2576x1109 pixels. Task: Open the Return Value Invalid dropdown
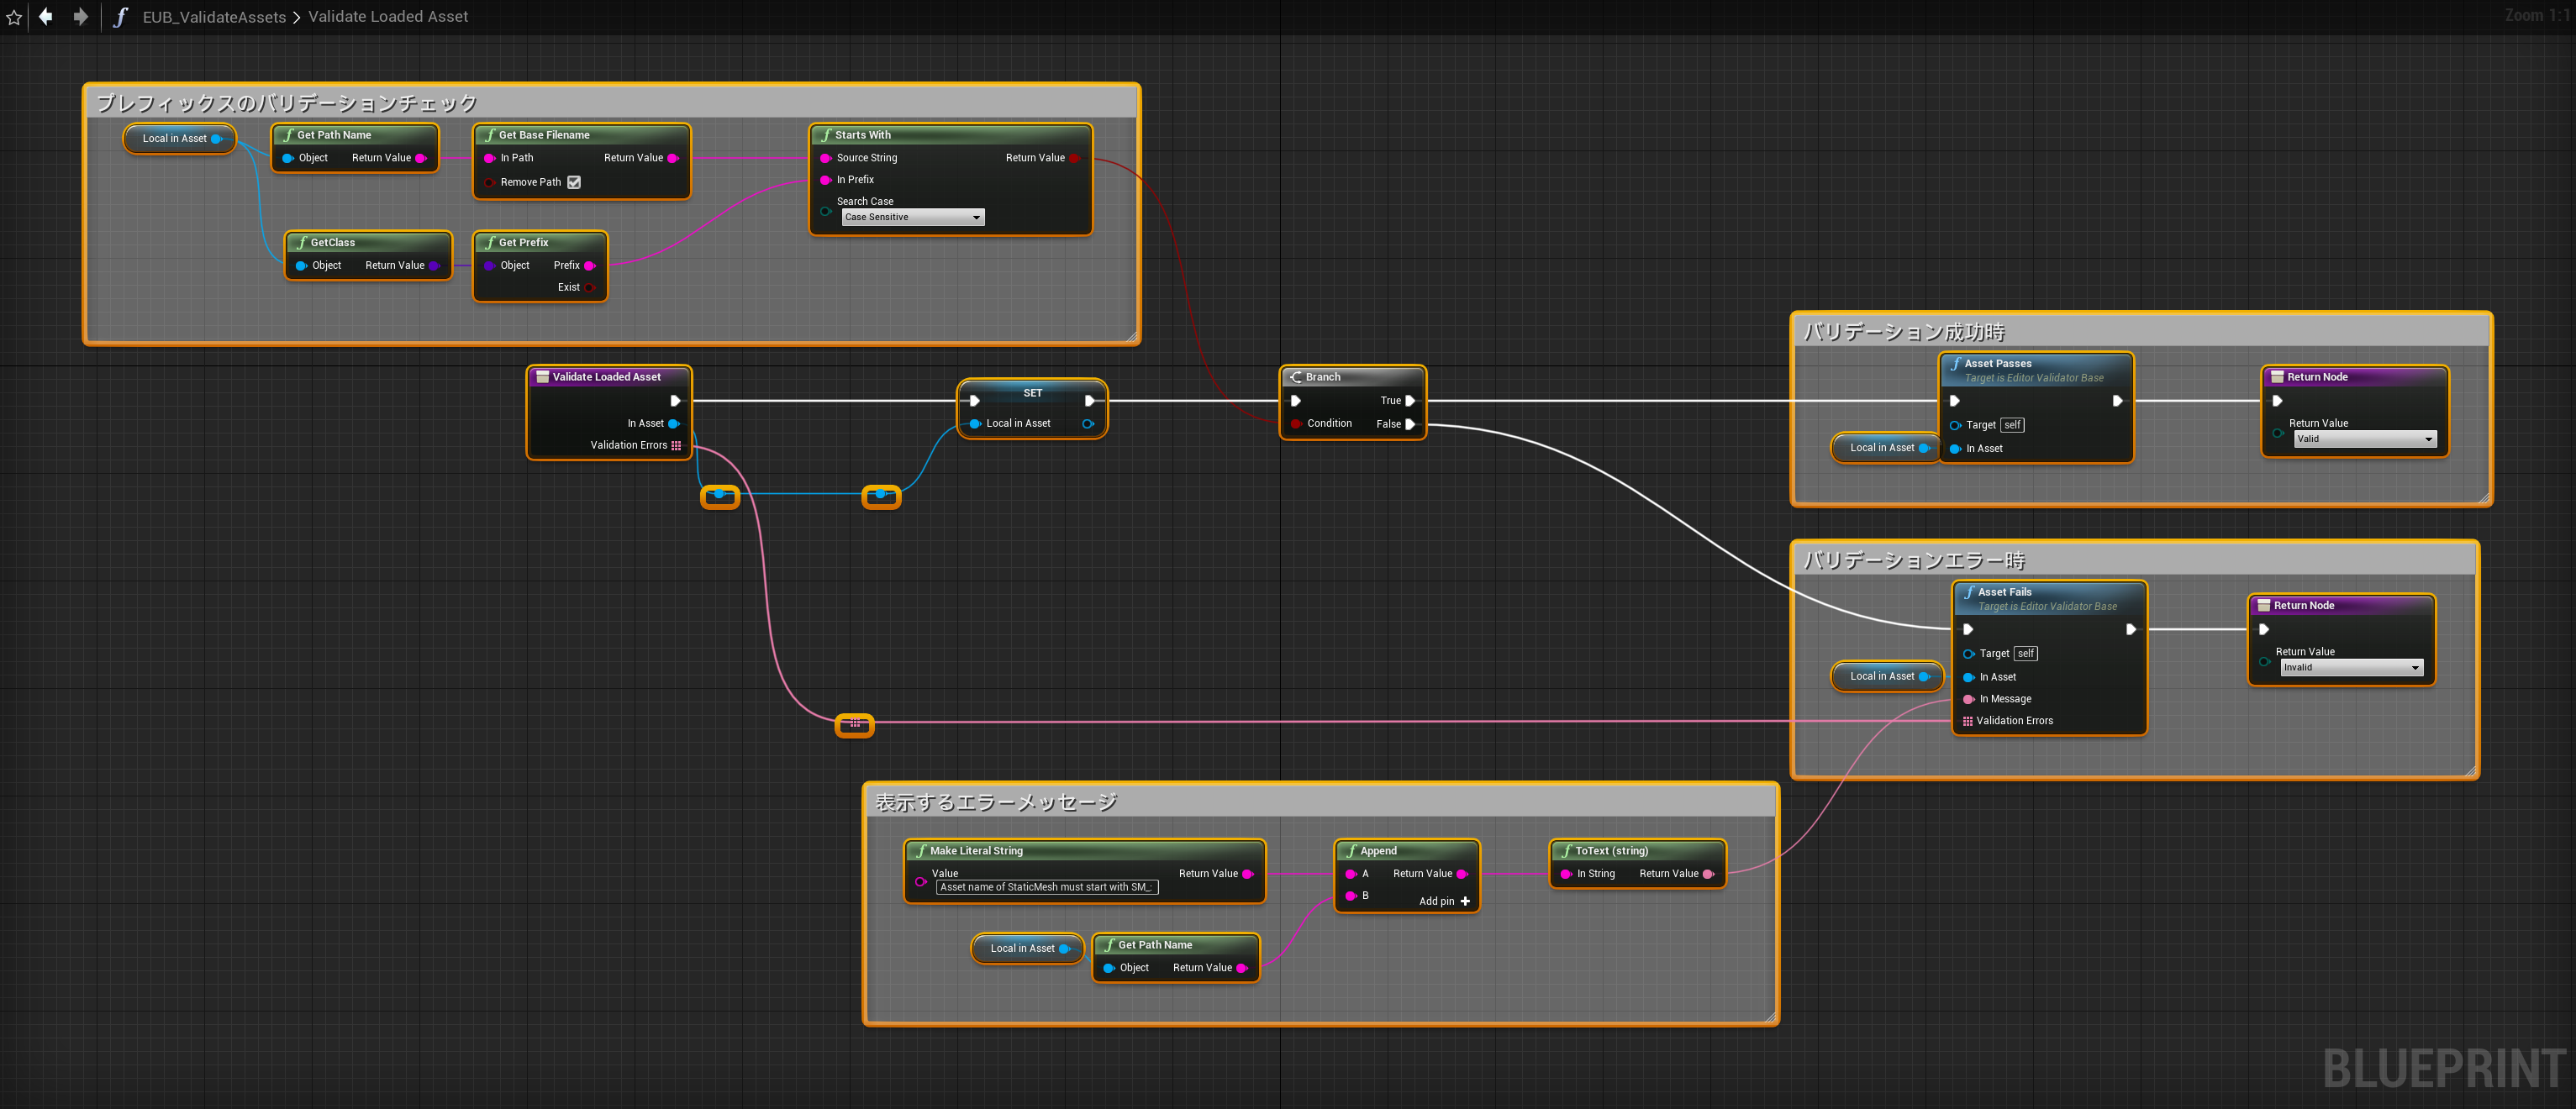(x=2351, y=667)
